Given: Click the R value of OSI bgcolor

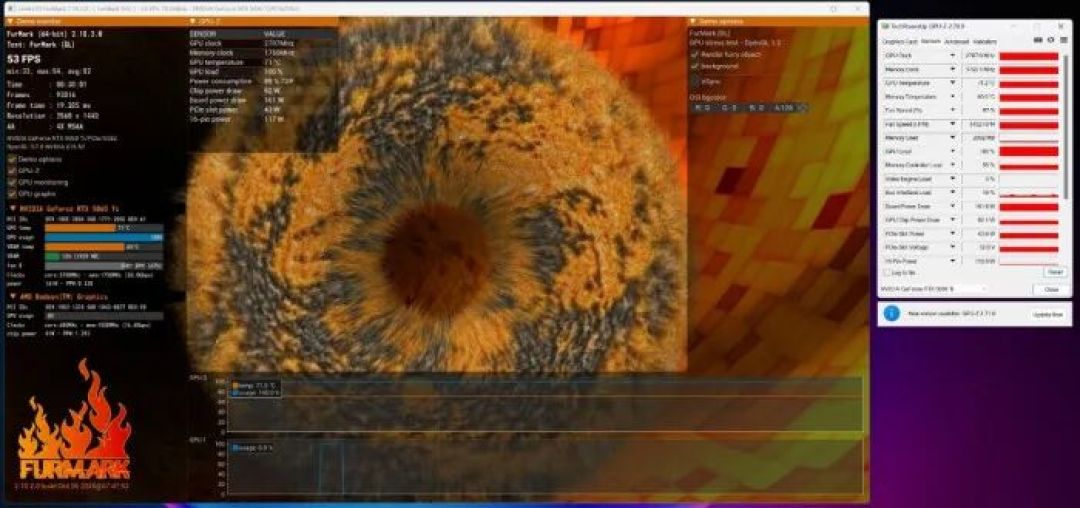Looking at the screenshot, I should [702, 108].
